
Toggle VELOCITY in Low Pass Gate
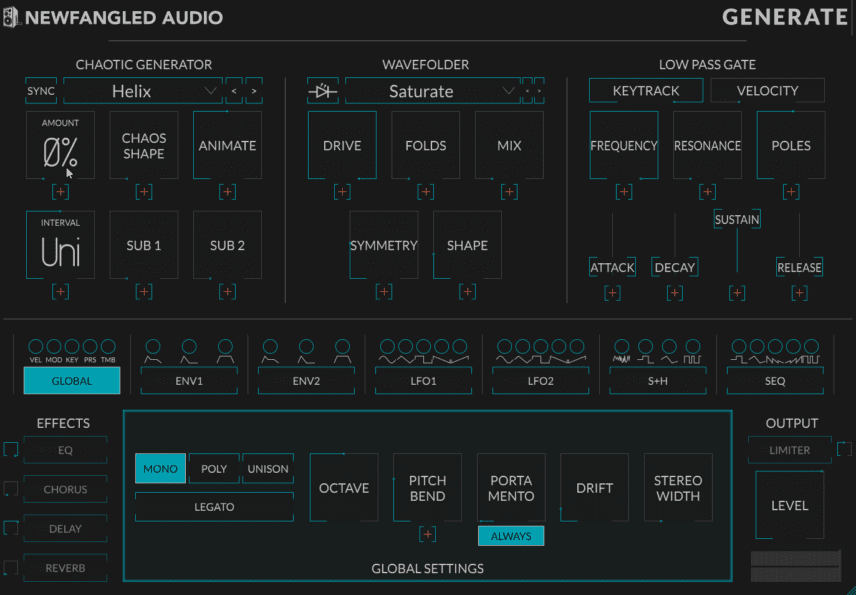pos(767,91)
